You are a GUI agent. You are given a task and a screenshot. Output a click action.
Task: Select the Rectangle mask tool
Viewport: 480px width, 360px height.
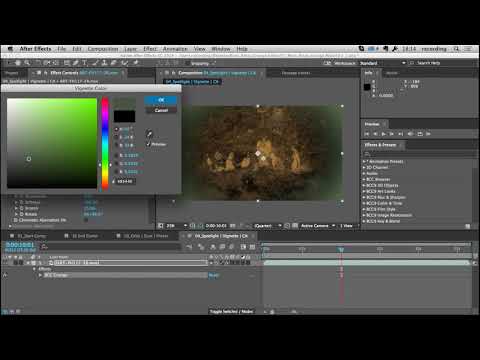(67, 63)
